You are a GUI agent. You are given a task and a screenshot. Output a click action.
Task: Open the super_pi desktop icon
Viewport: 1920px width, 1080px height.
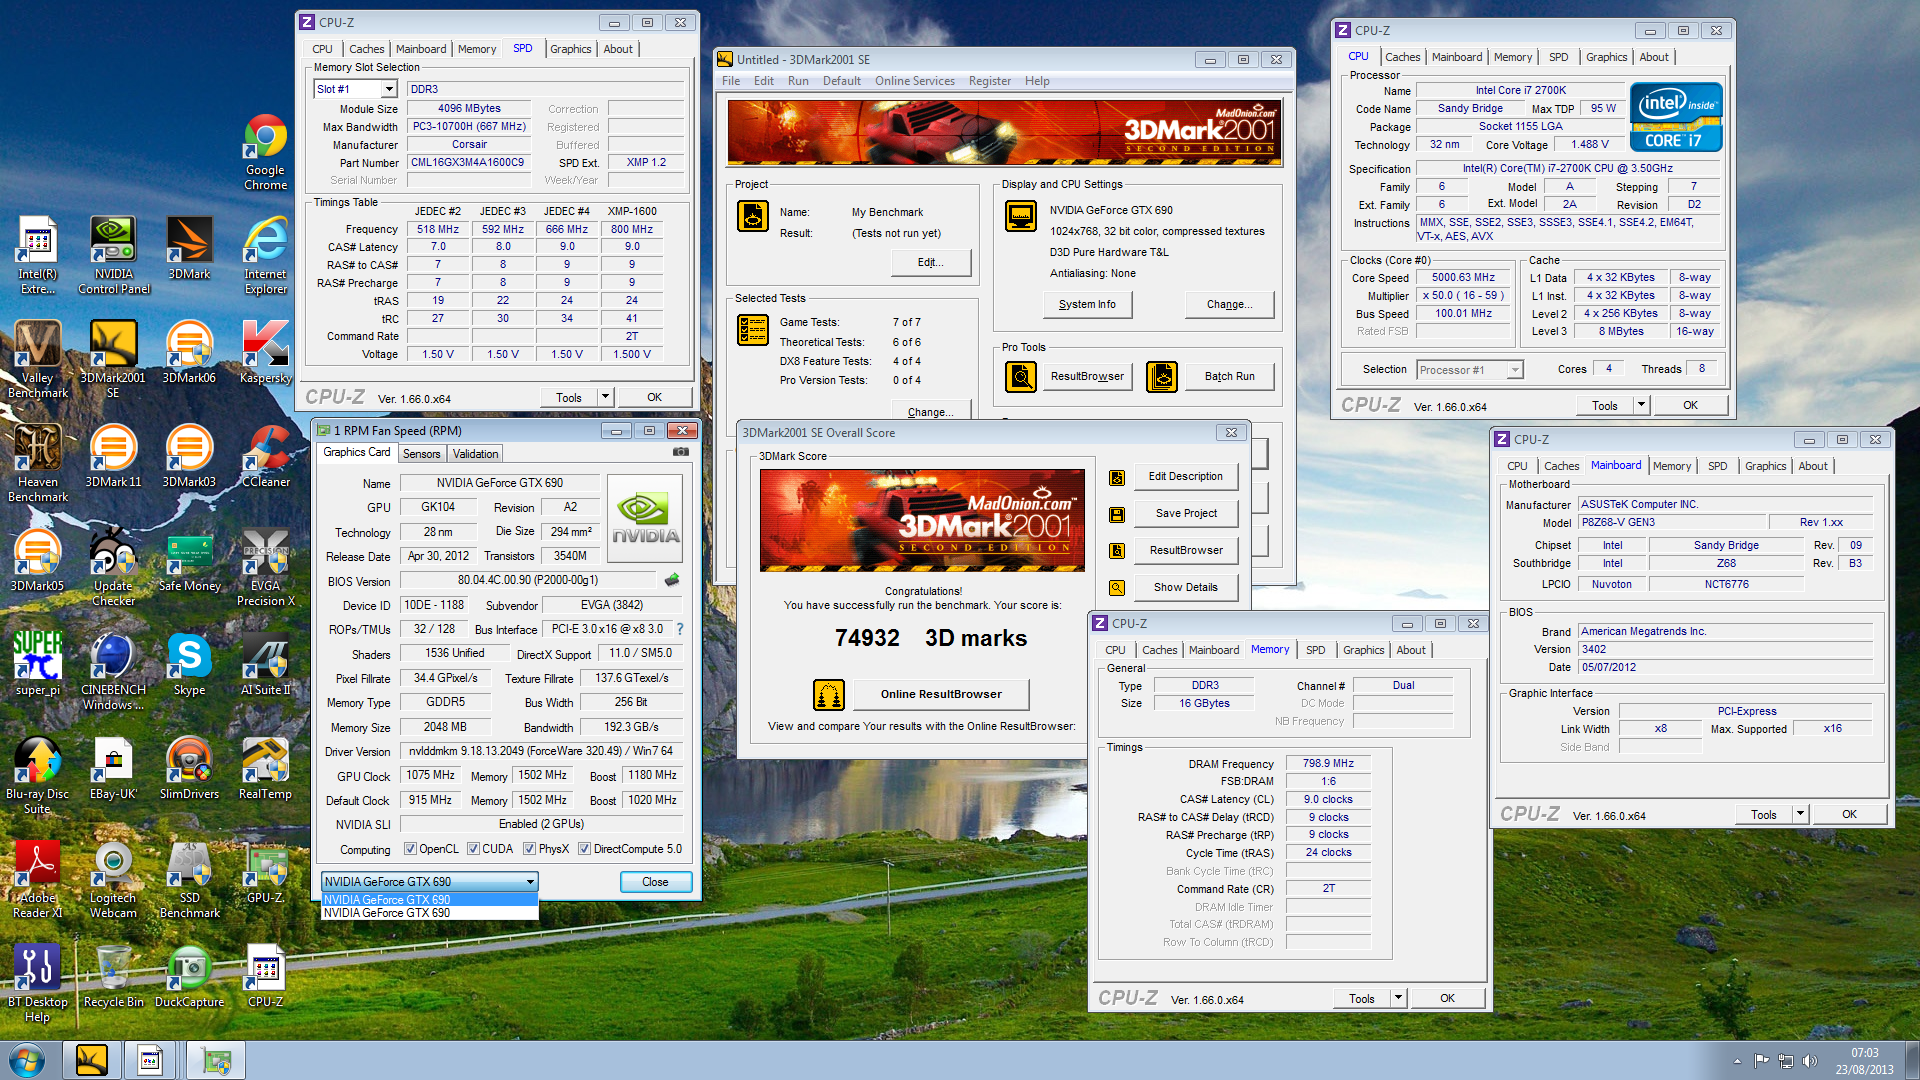coord(38,665)
